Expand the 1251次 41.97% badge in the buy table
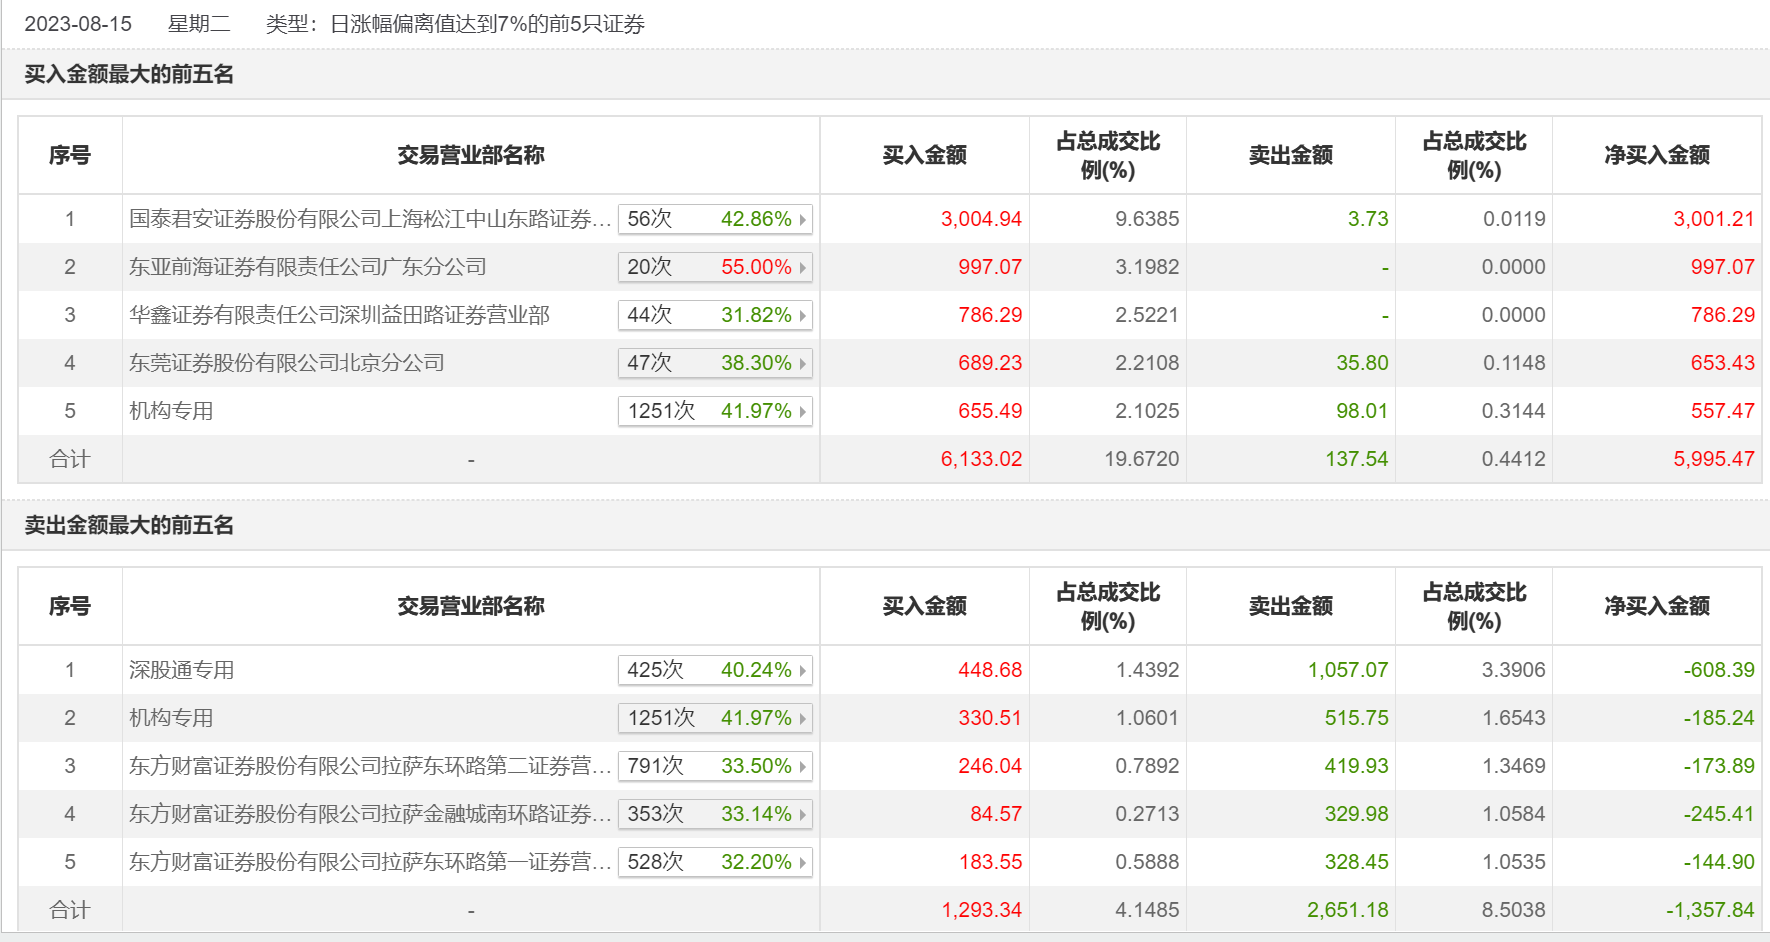The width and height of the screenshot is (1770, 942). 714,411
